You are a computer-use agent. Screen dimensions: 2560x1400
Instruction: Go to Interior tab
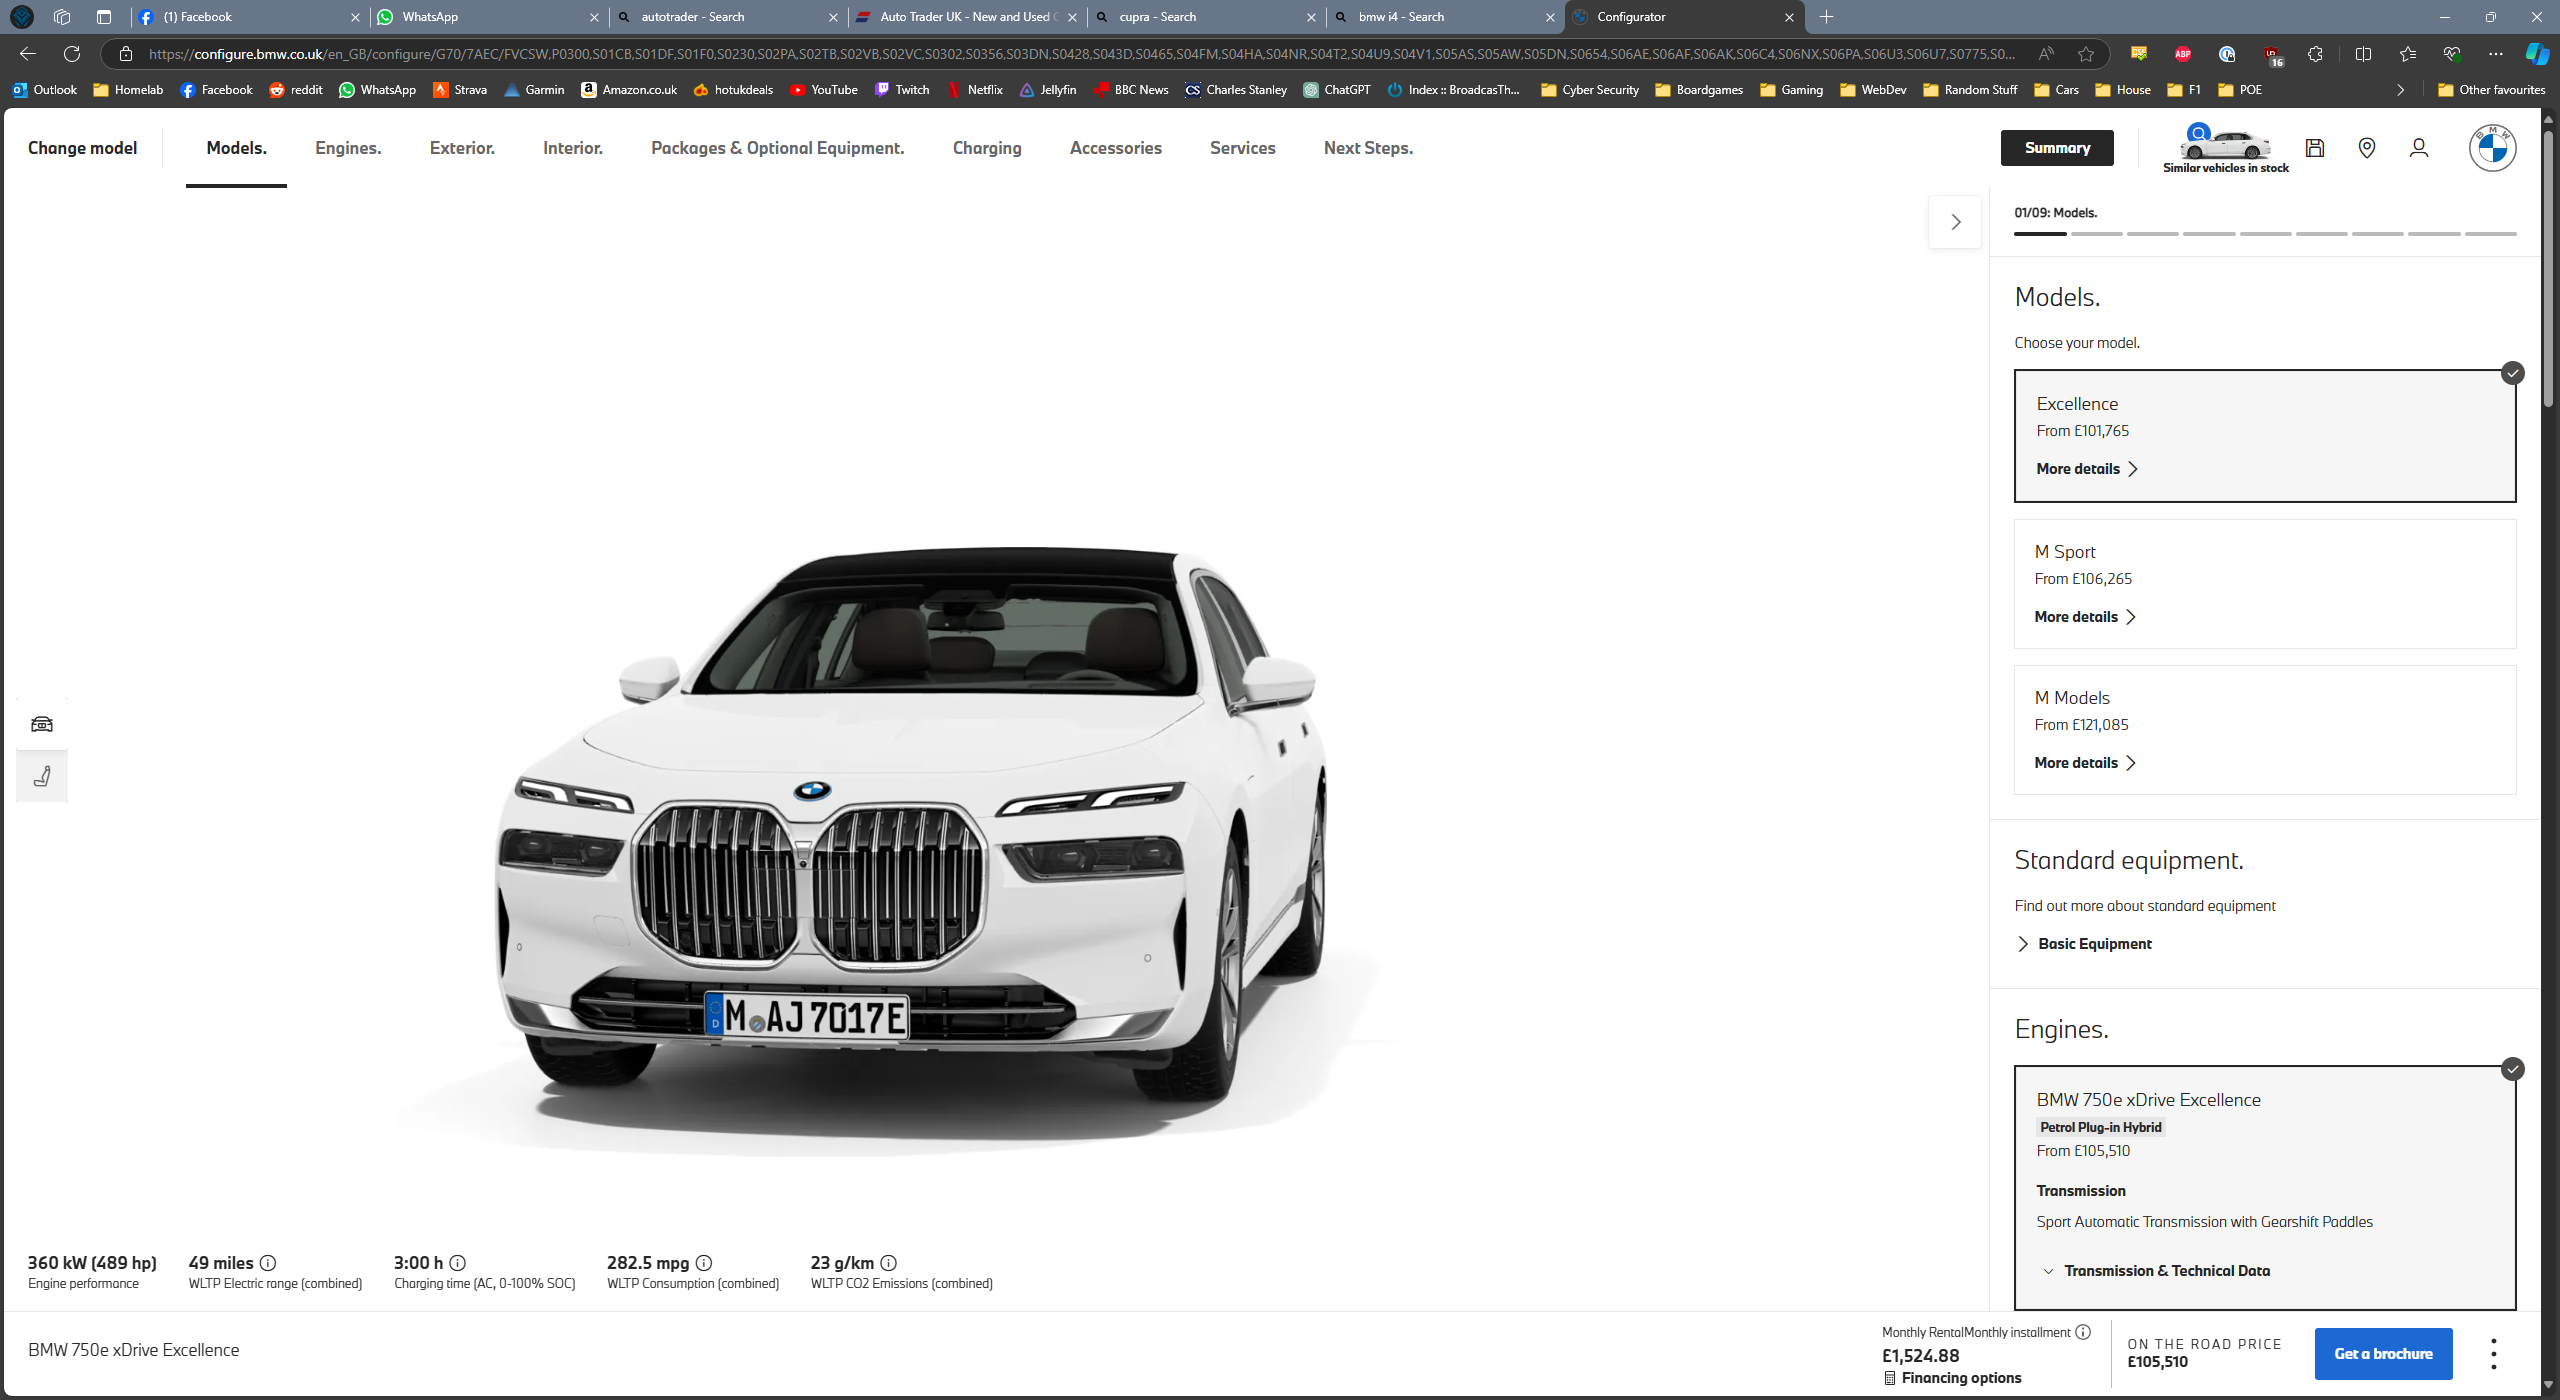pos(573,148)
